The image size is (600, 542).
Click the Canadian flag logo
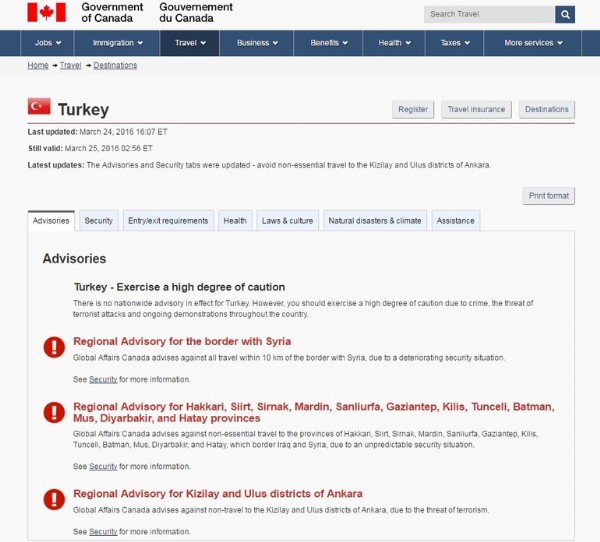click(x=45, y=12)
